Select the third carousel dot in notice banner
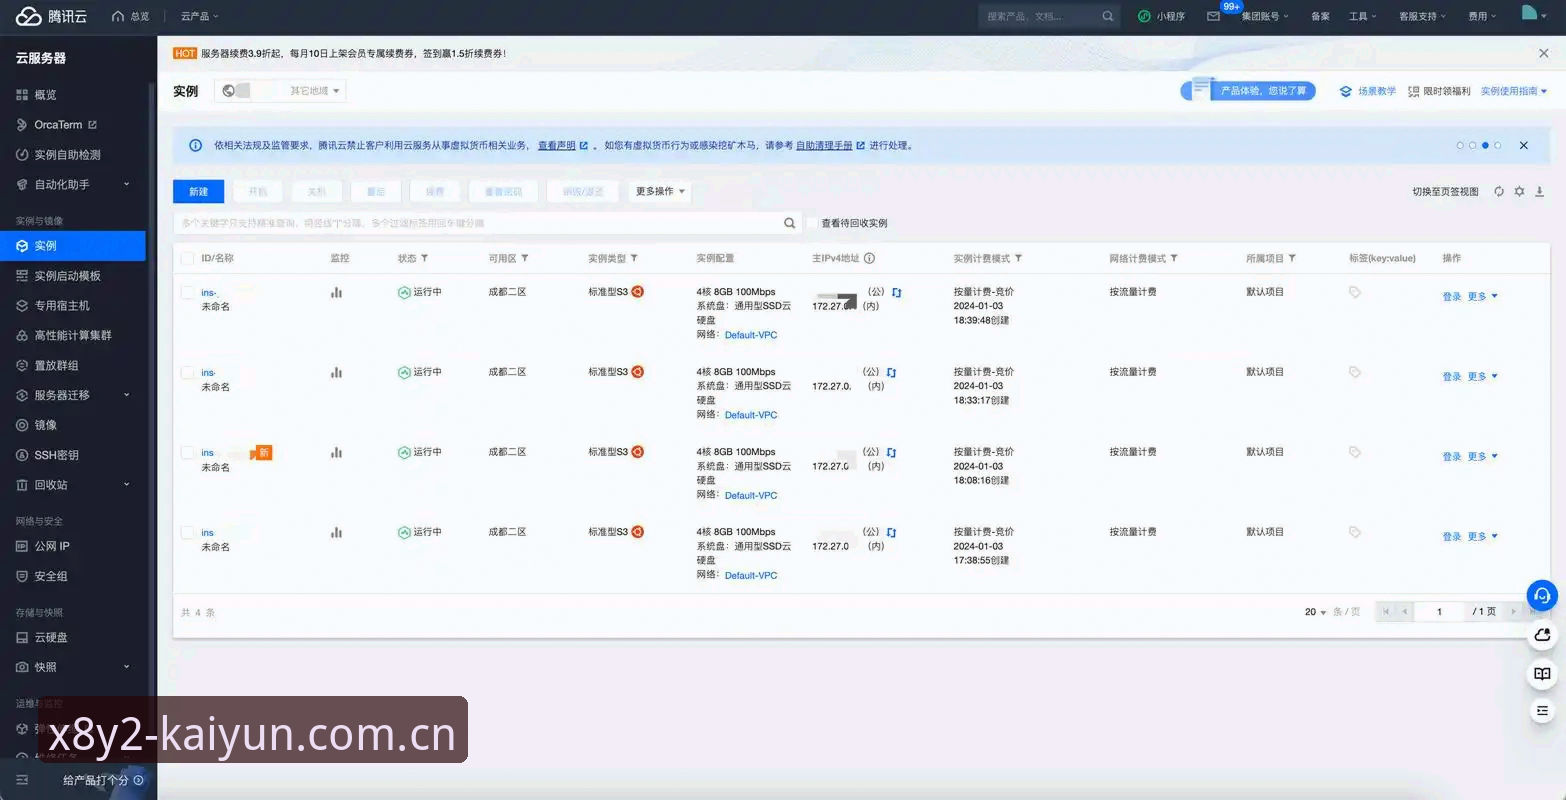The image size is (1566, 800). point(1485,146)
